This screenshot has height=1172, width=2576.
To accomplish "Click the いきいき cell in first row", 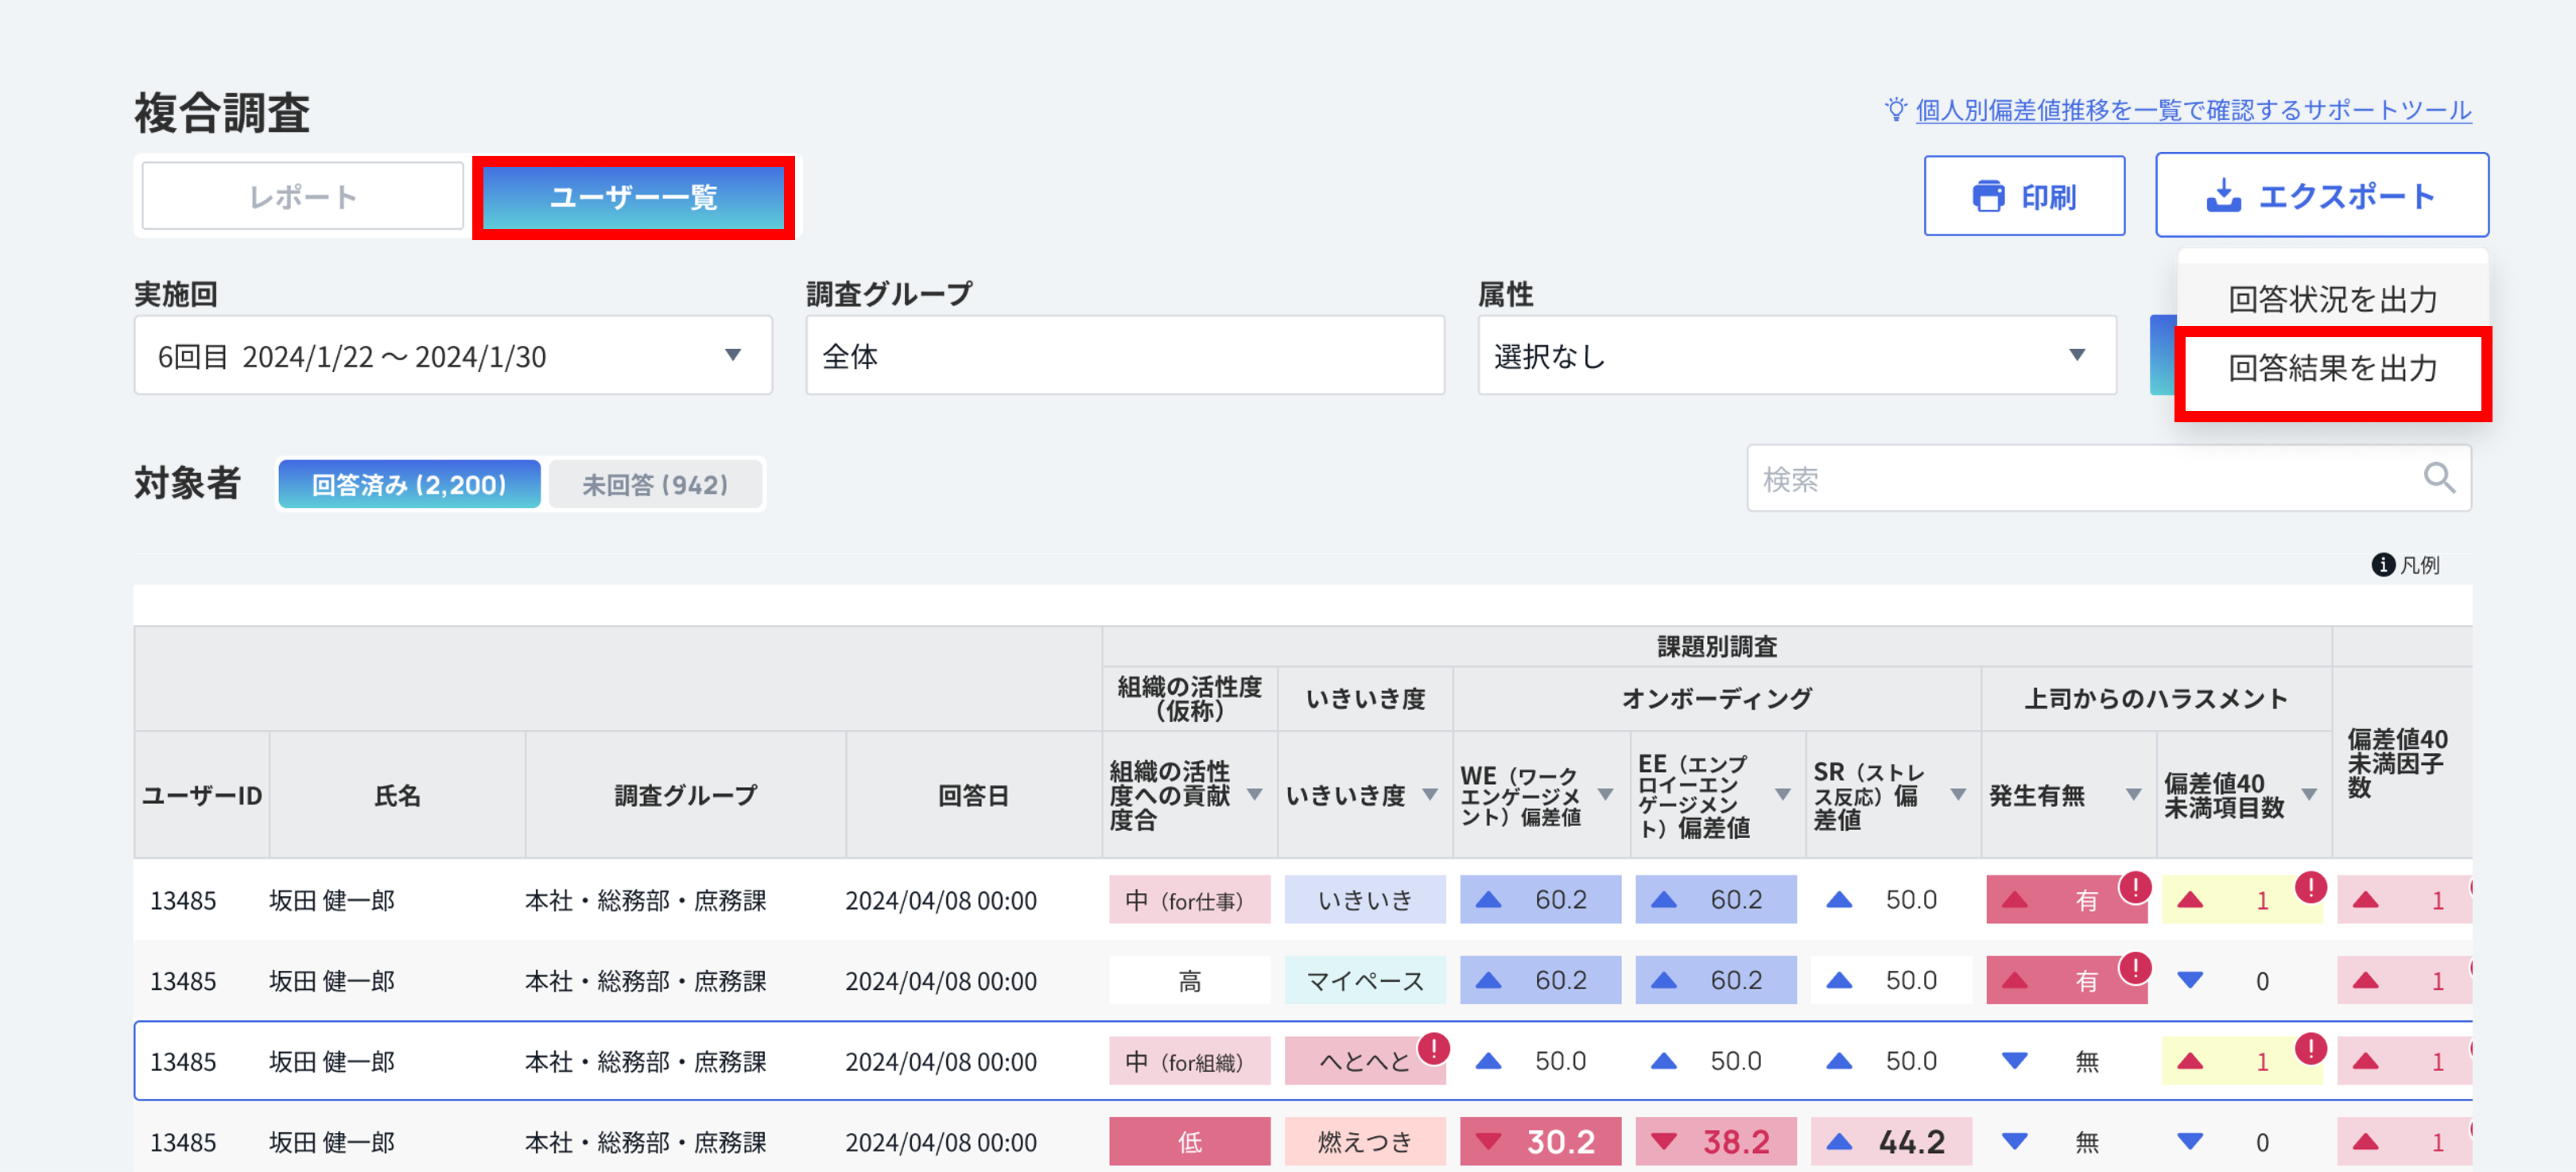I will pyautogui.click(x=1365, y=900).
